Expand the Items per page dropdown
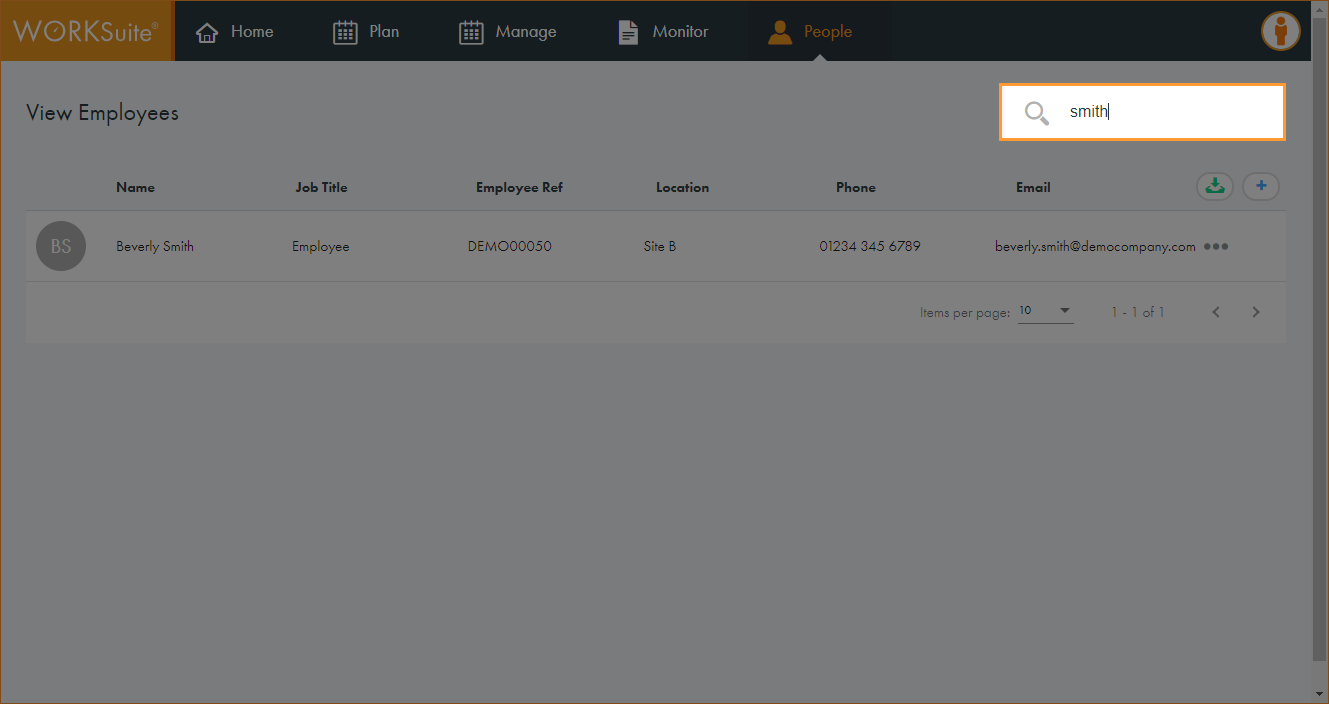Image resolution: width=1329 pixels, height=704 pixels. tap(1046, 311)
